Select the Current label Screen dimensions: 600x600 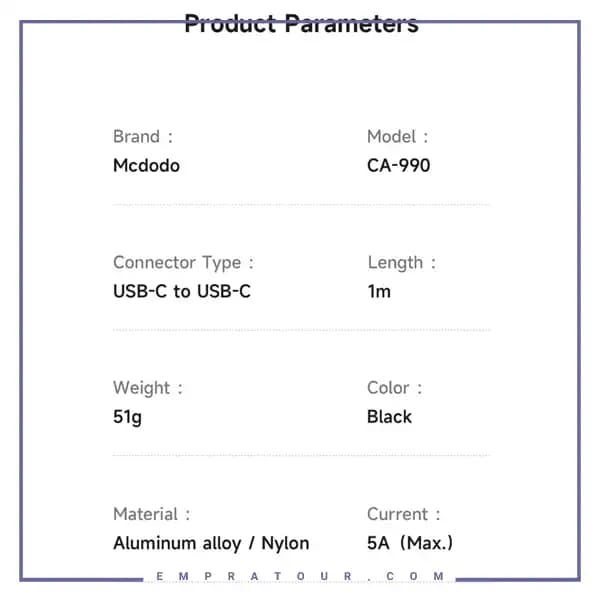tap(403, 514)
